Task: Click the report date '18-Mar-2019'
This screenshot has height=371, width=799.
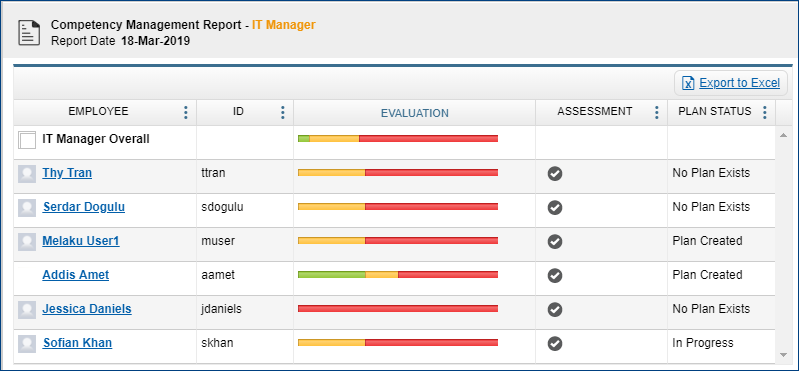Action: pos(155,41)
